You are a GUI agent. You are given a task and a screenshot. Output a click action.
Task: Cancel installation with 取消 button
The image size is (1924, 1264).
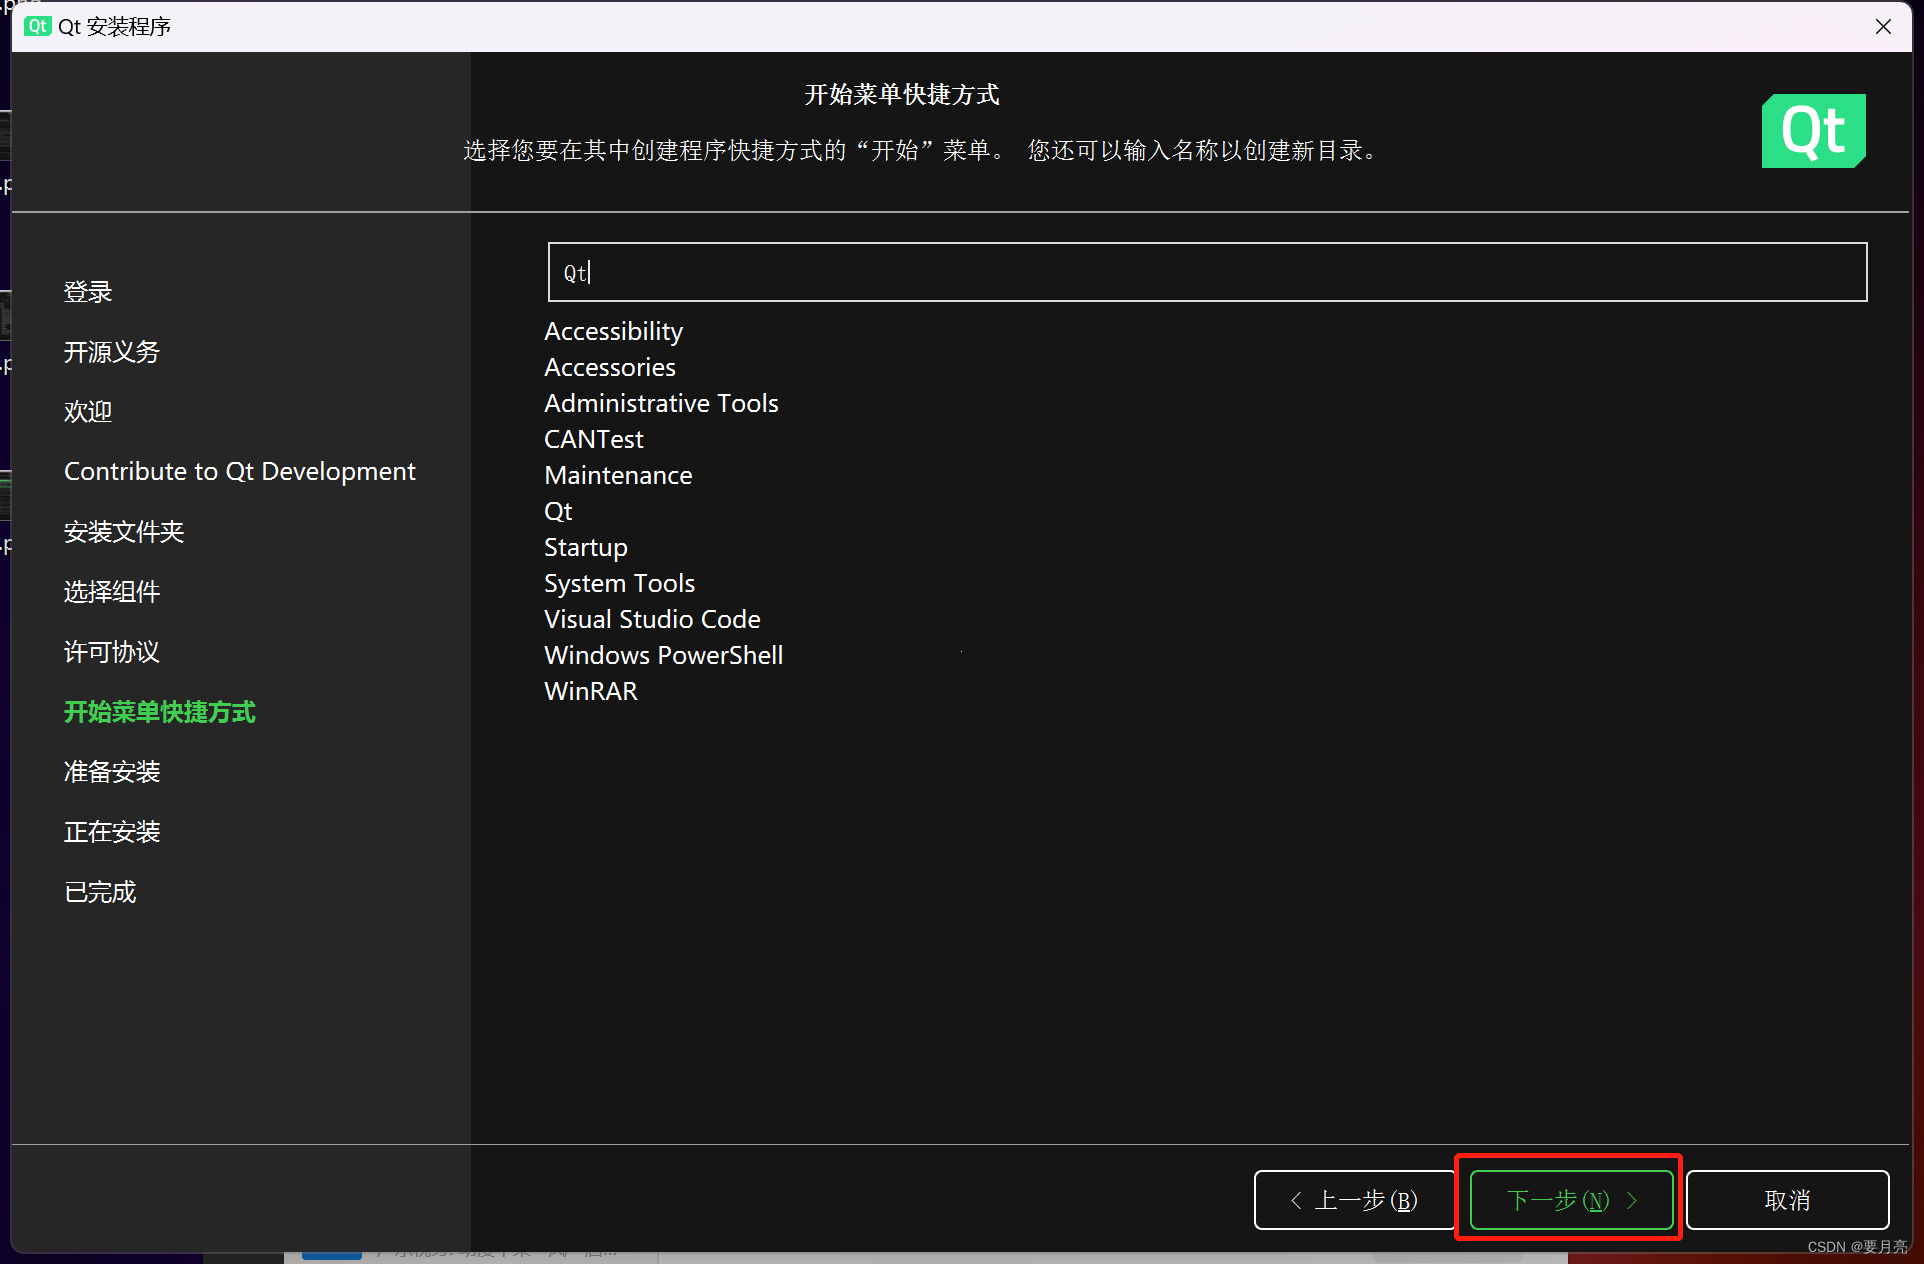pos(1787,1199)
